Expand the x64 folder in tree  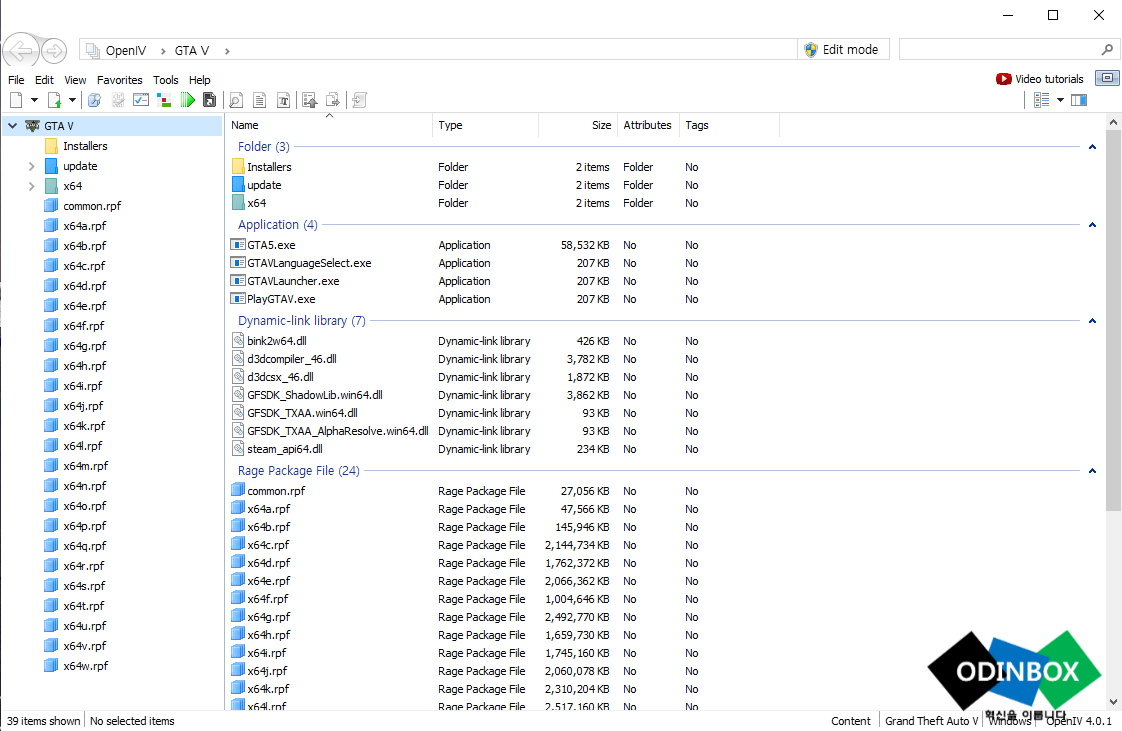[31, 186]
